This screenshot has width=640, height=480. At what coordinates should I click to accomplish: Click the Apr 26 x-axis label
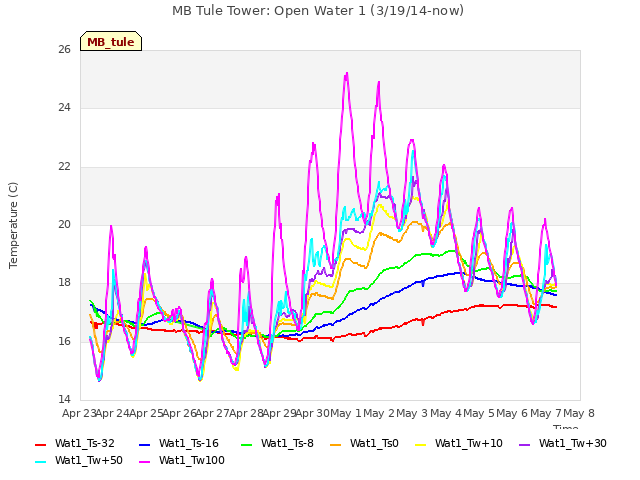pyautogui.click(x=180, y=413)
